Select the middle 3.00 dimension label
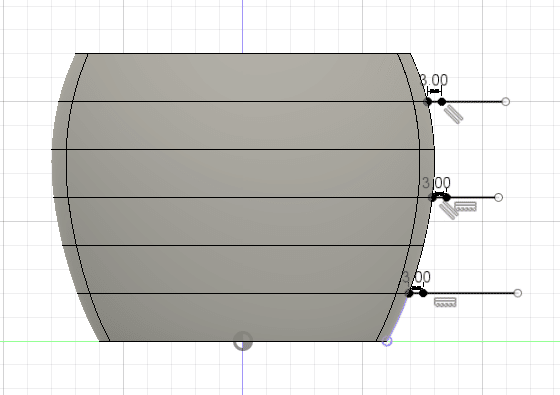The height and width of the screenshot is (395, 560). pyautogui.click(x=436, y=183)
